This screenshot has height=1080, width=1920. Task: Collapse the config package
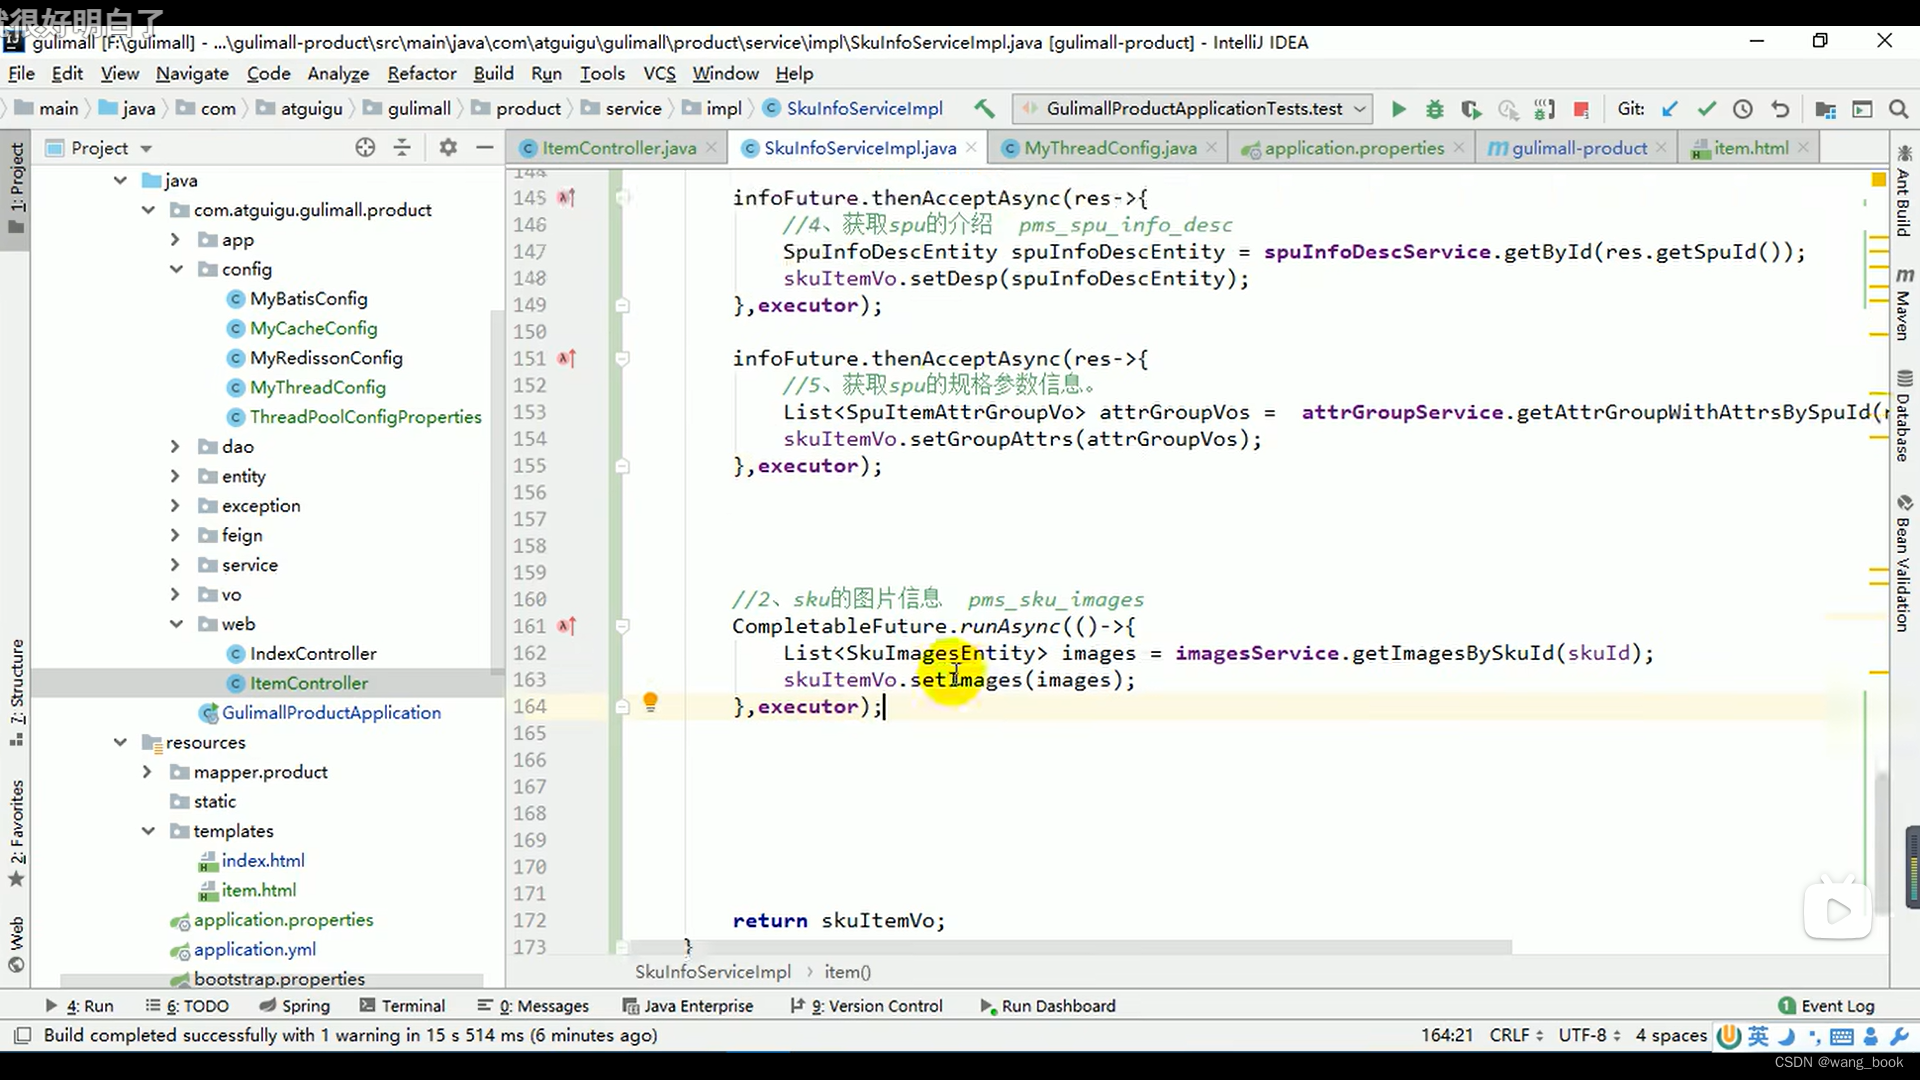click(175, 269)
